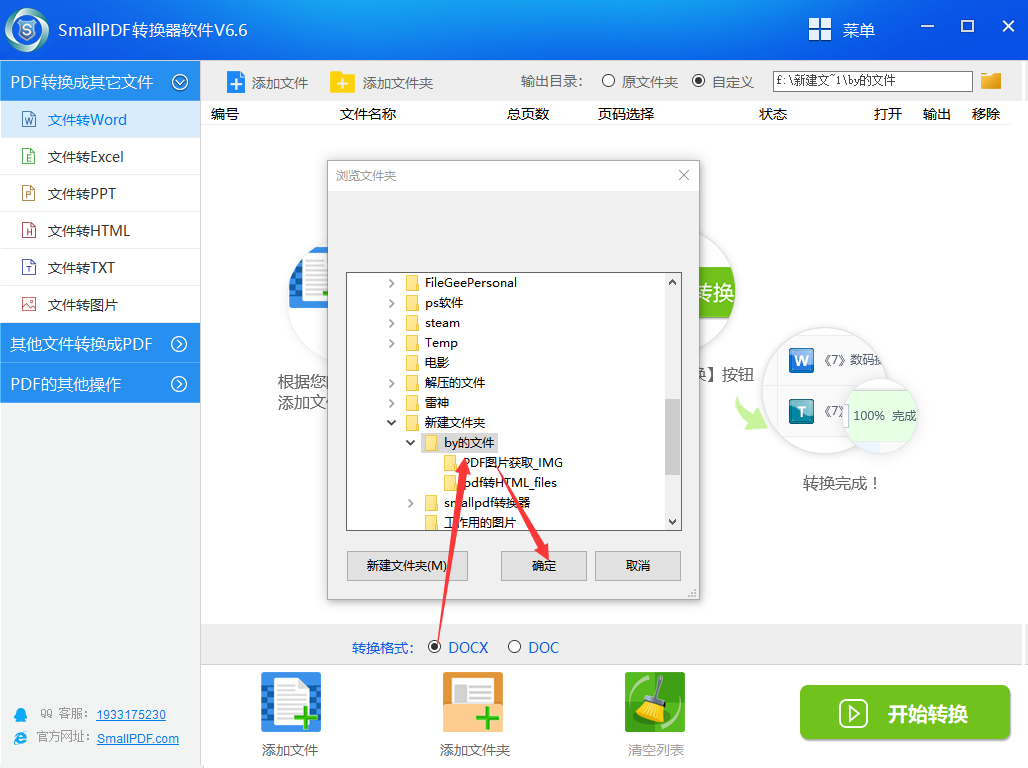Click the tree scrollbar up arrow
The image size is (1028, 768).
672,282
